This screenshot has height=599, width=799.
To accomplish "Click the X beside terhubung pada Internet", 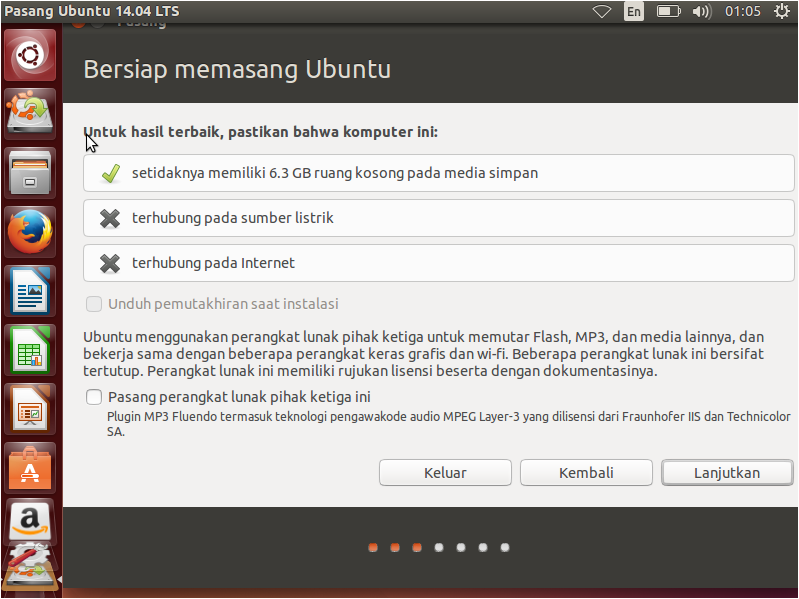I will pos(110,263).
